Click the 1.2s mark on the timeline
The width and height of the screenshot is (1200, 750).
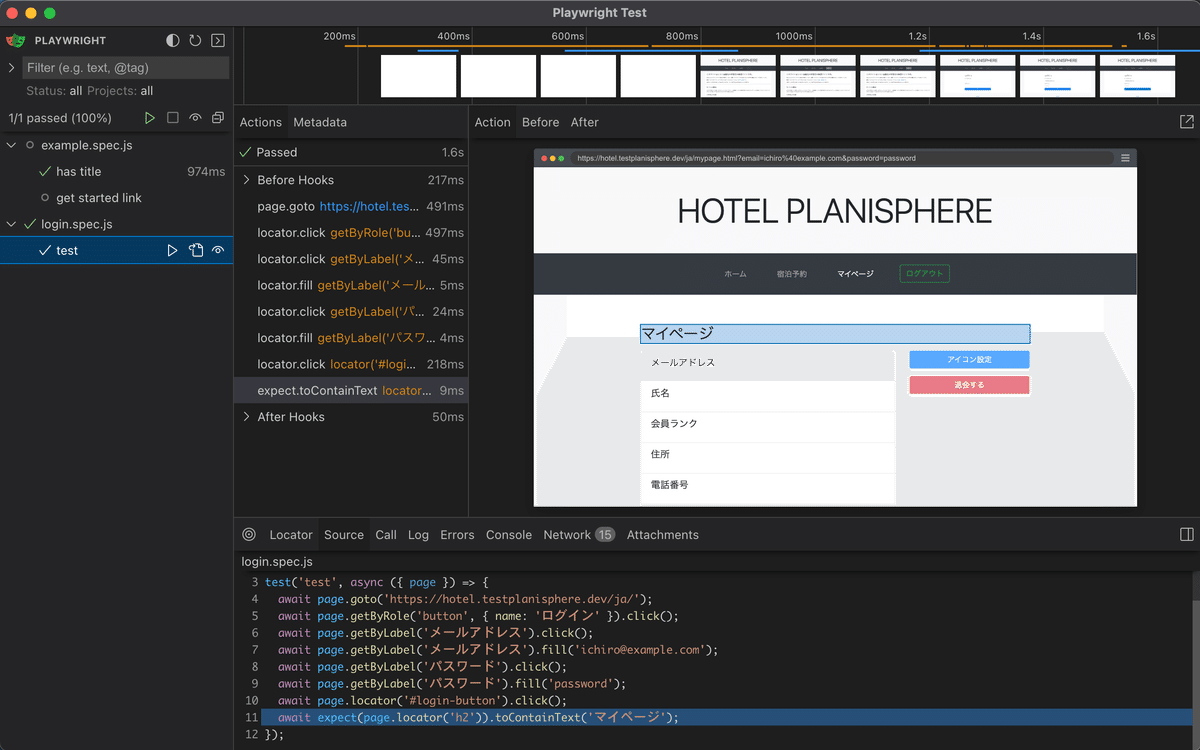point(918,36)
